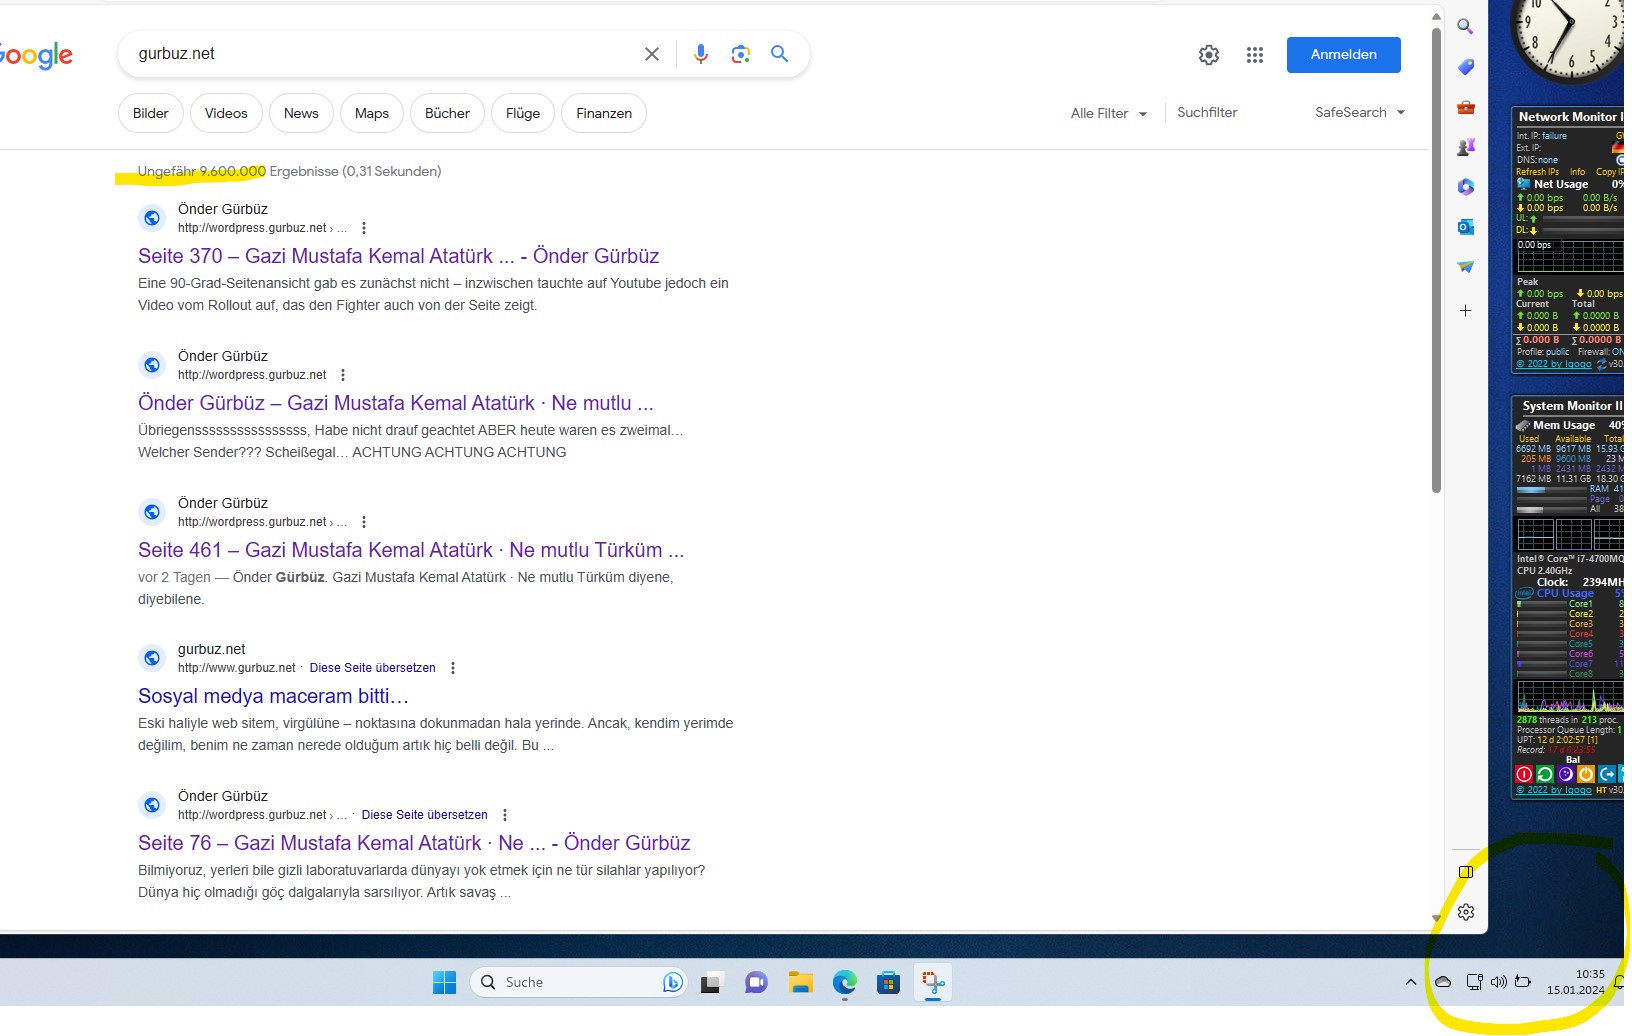Open Snipping Tool from the taskbar

click(x=933, y=983)
